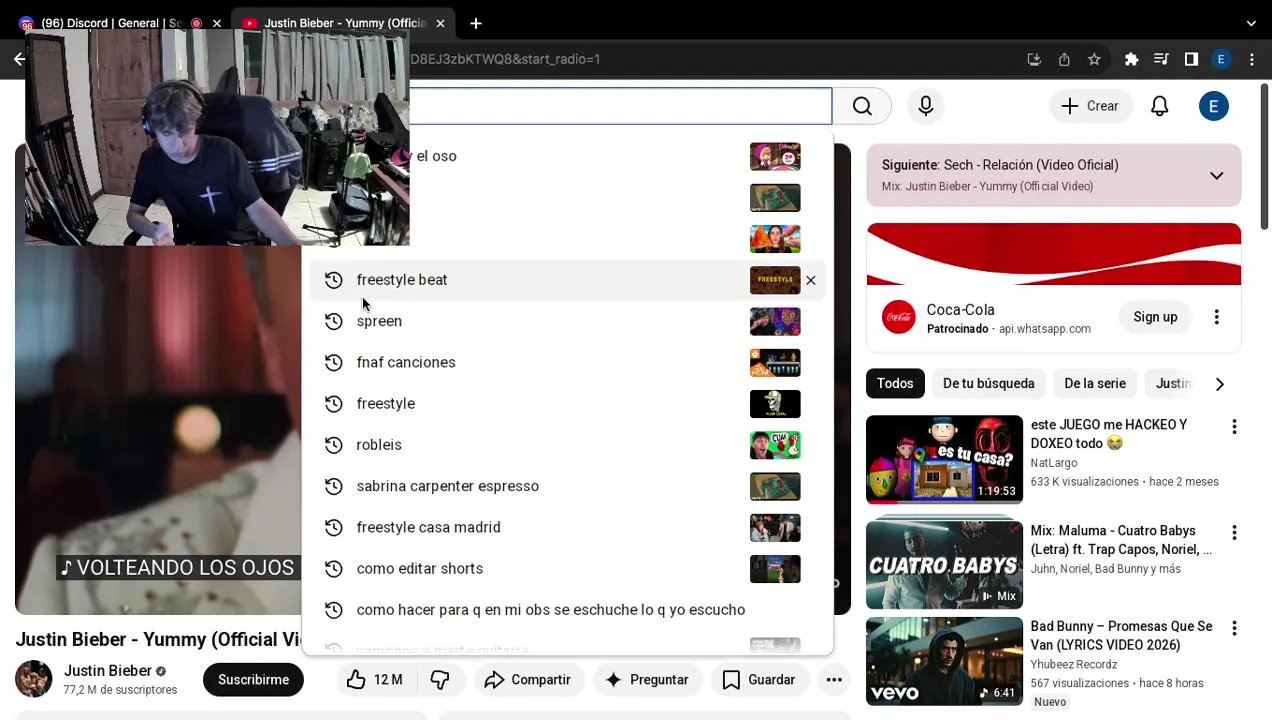
Task: Open the Cuatro Babys mix thumbnail
Action: (x=944, y=565)
